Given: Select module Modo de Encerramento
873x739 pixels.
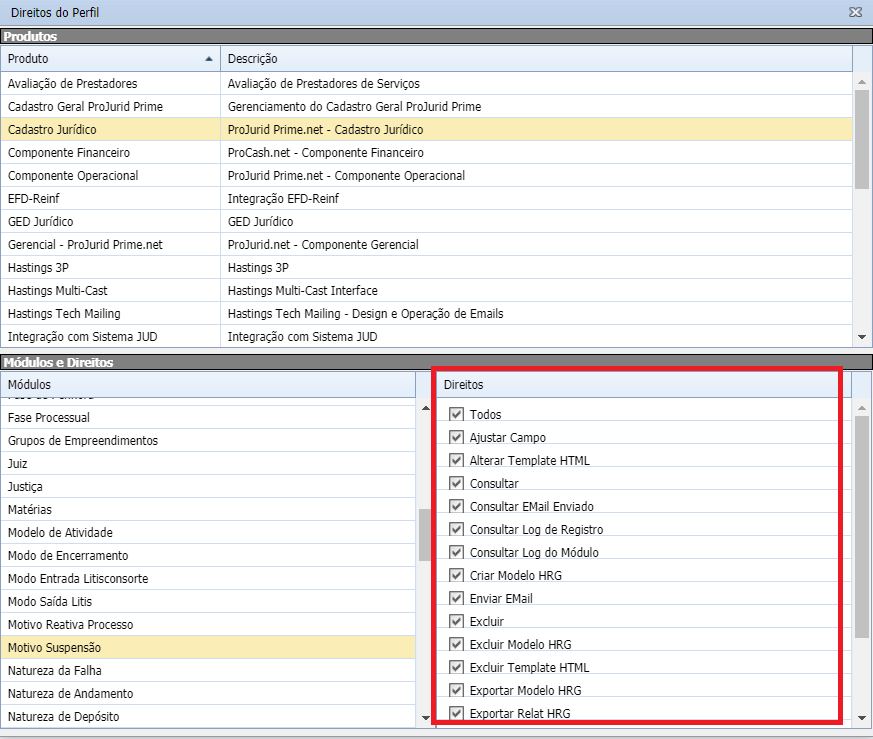Looking at the screenshot, I should (x=208, y=556).
